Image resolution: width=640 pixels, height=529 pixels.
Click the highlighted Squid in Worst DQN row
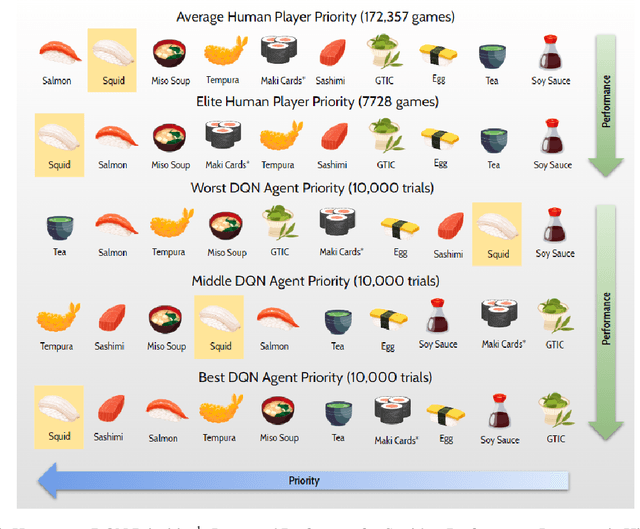[497, 234]
